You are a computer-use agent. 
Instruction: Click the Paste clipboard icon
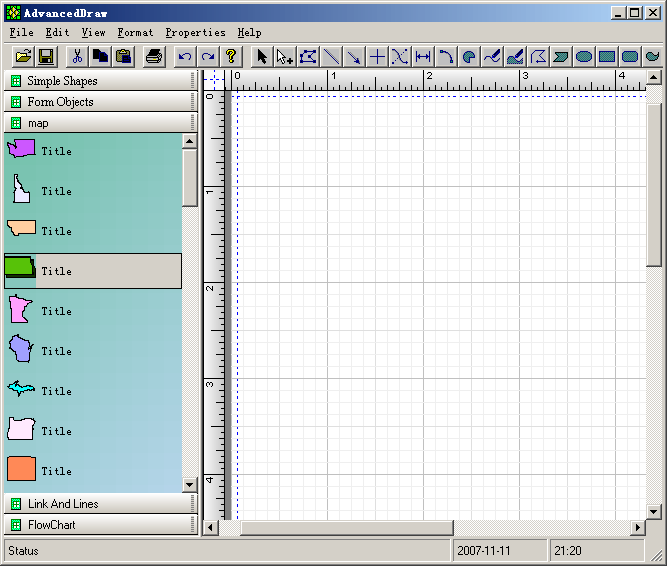(x=123, y=56)
